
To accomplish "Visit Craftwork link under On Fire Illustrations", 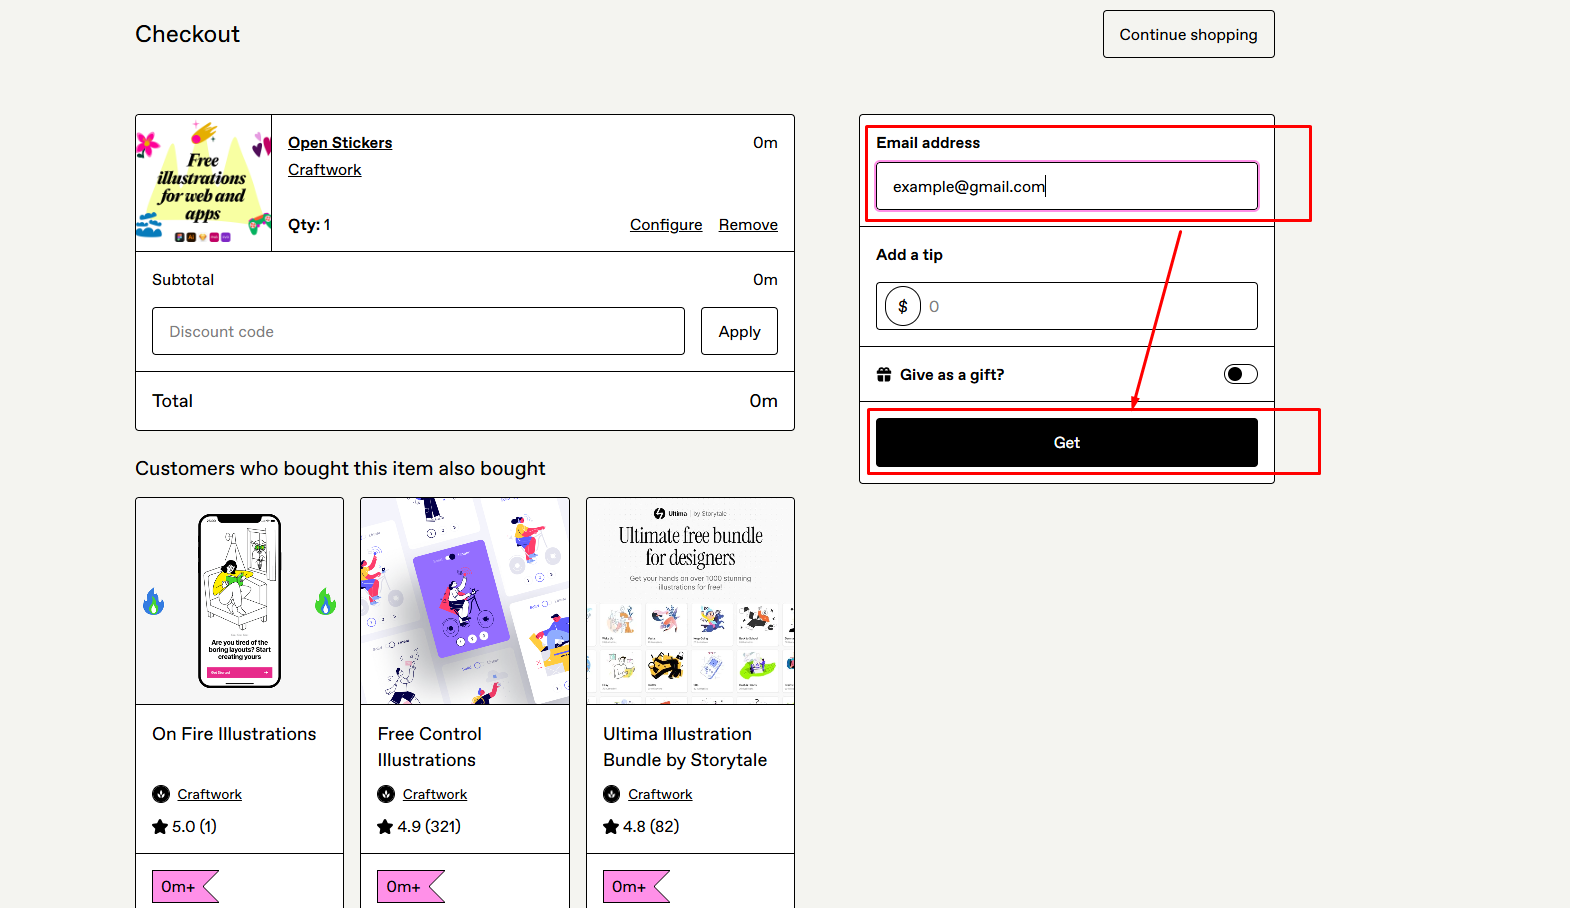I will click(210, 794).
